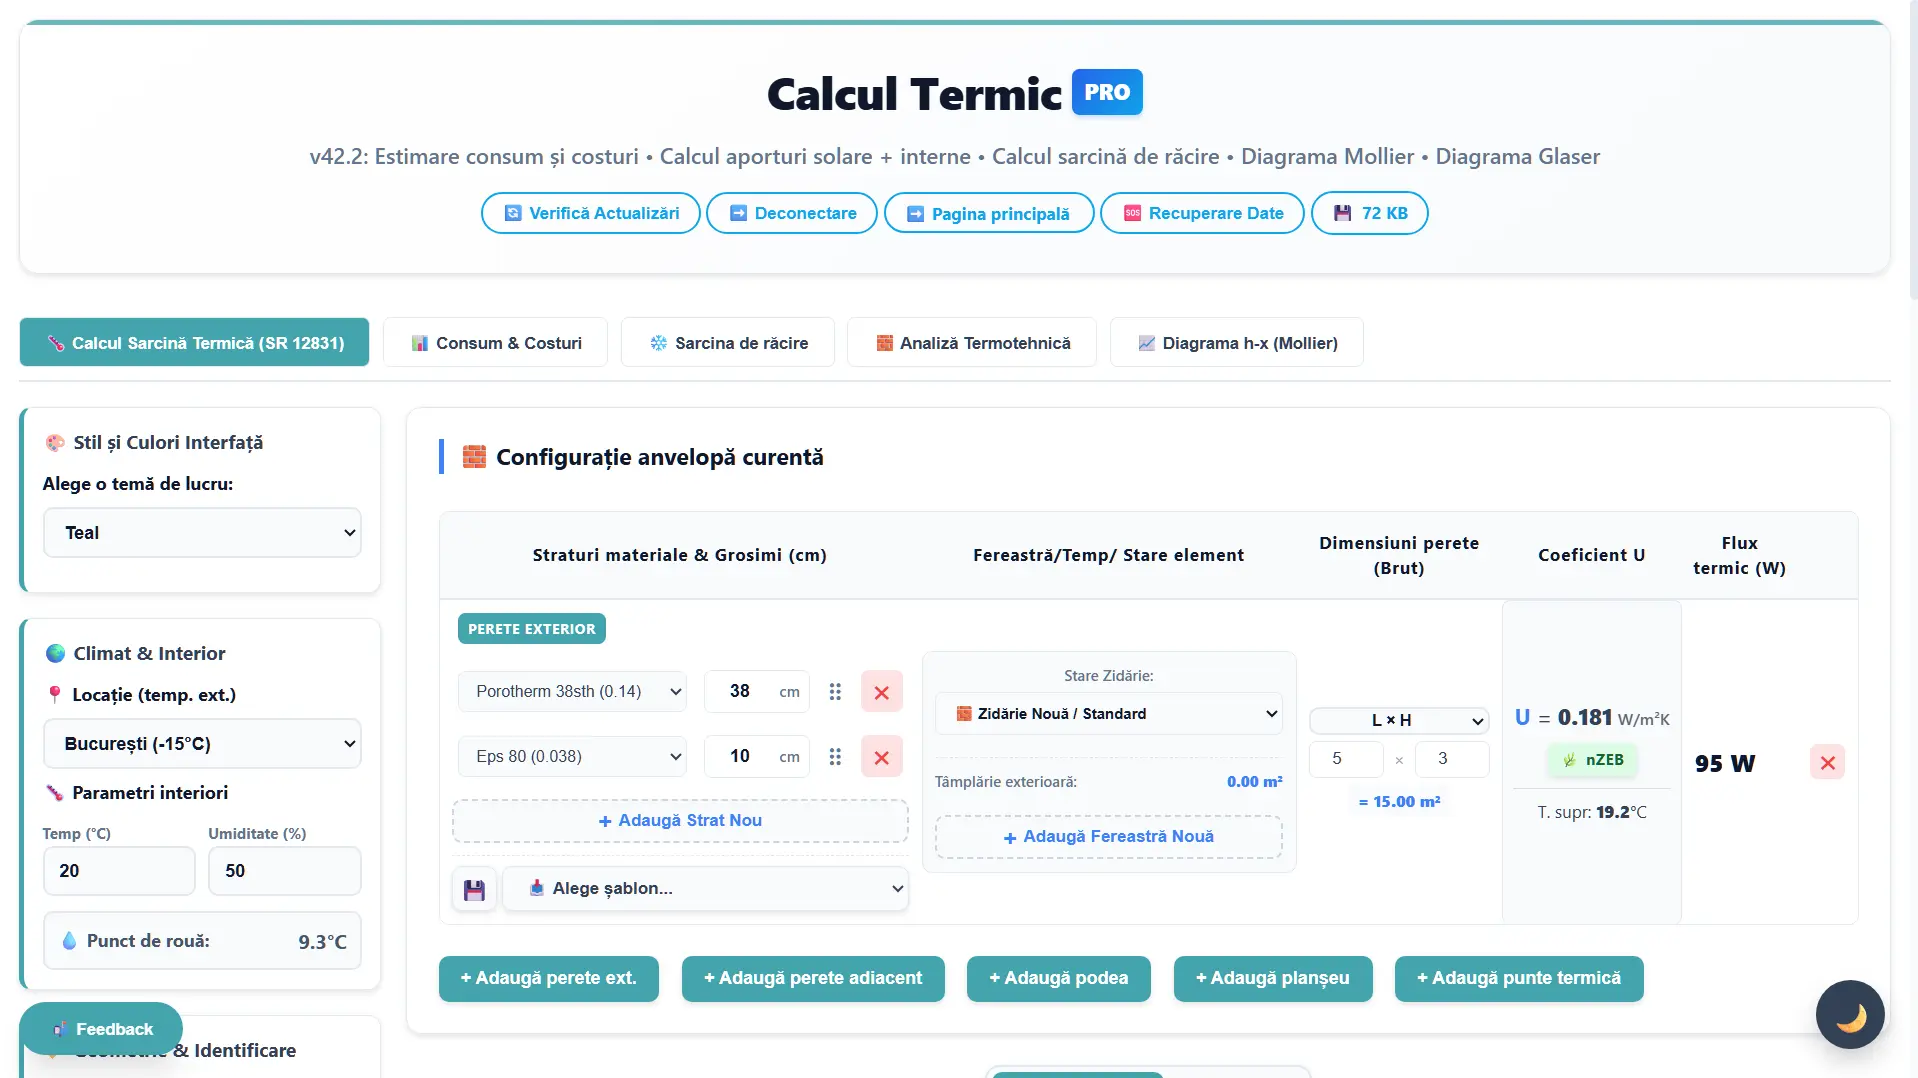Toggle dark mode with the moon icon
1918x1078 pixels.
pos(1849,1015)
